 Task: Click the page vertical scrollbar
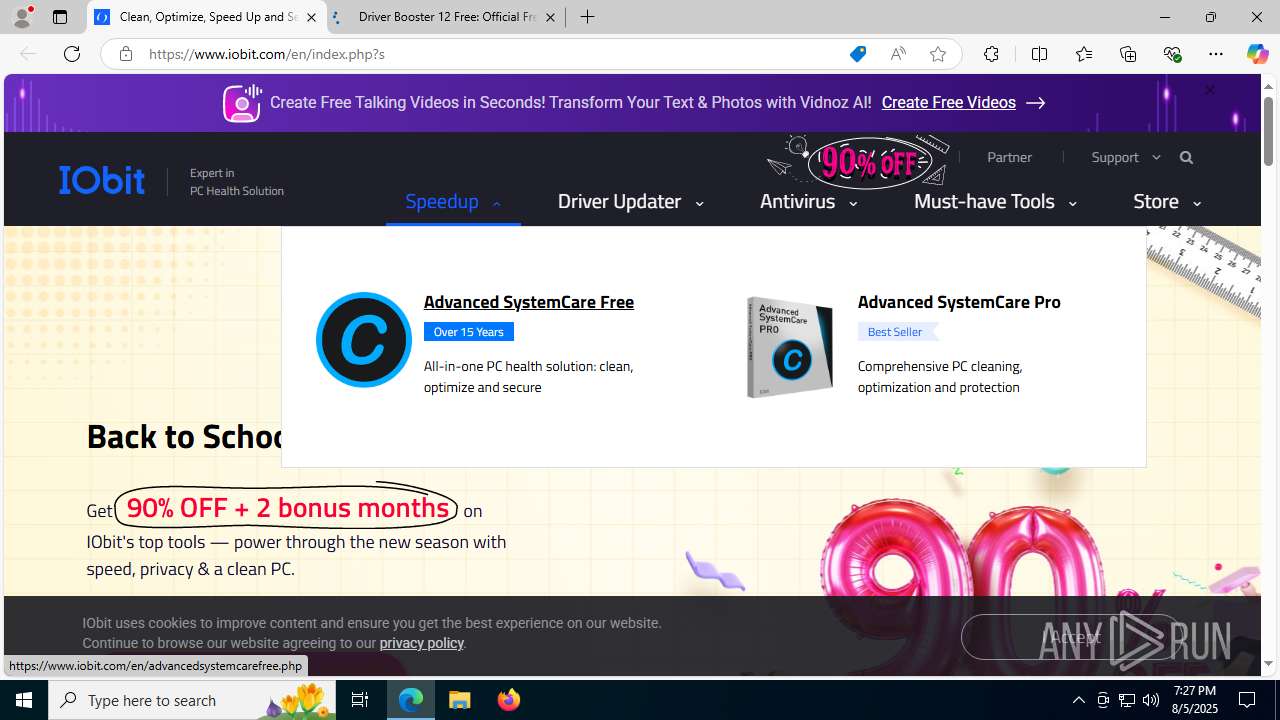(1269, 374)
